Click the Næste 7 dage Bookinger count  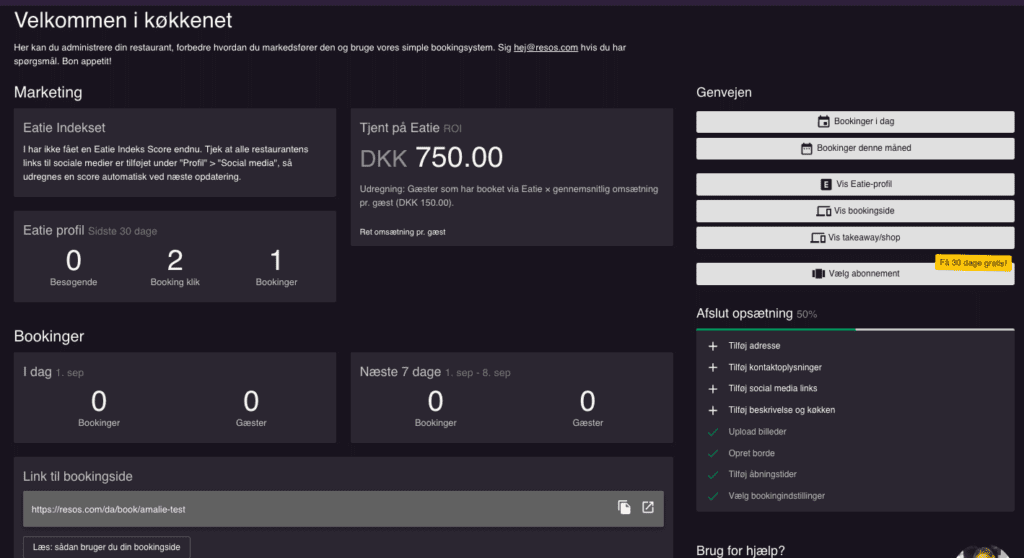(436, 401)
